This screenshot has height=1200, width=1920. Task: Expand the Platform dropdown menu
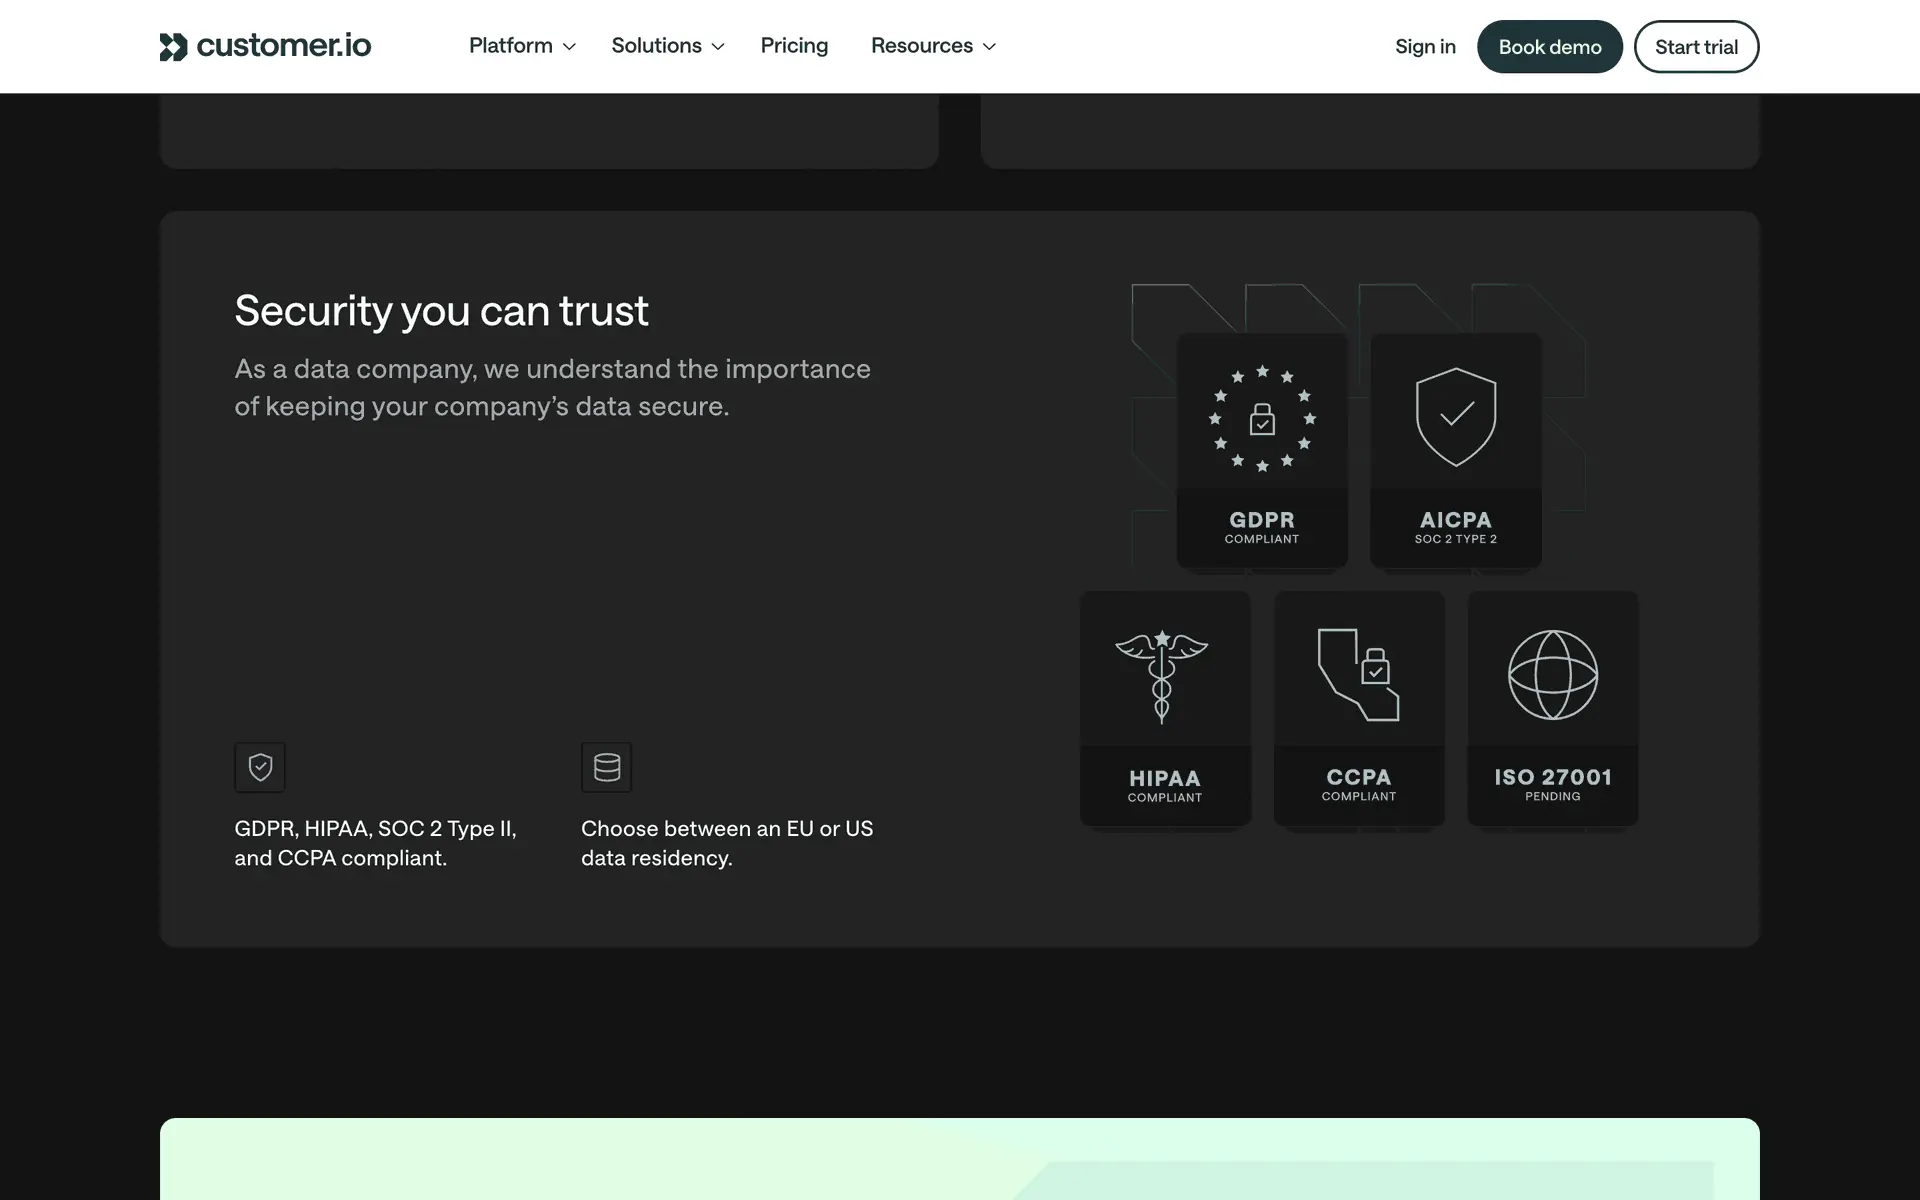pyautogui.click(x=522, y=46)
